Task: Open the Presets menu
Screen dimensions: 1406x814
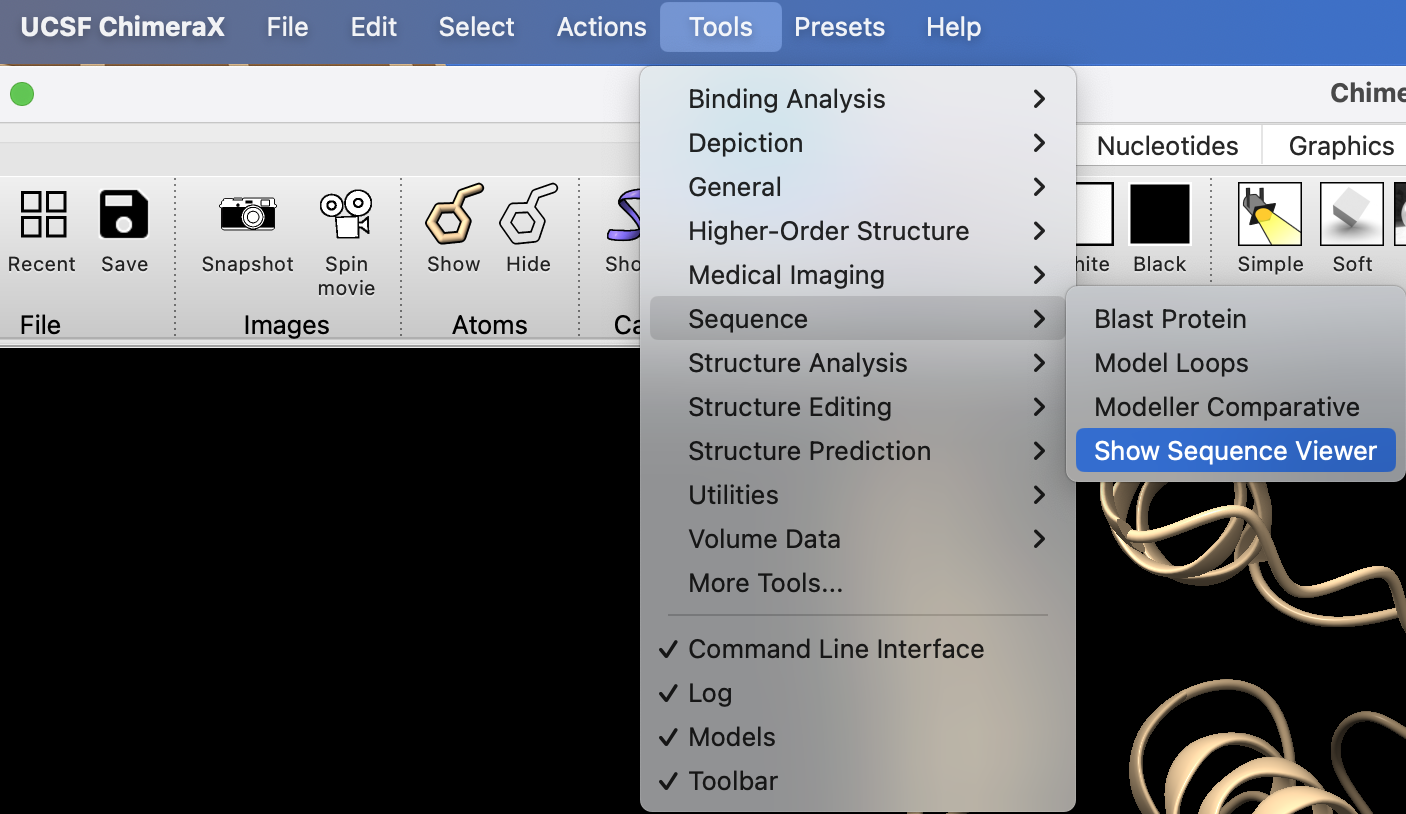Action: pyautogui.click(x=839, y=27)
